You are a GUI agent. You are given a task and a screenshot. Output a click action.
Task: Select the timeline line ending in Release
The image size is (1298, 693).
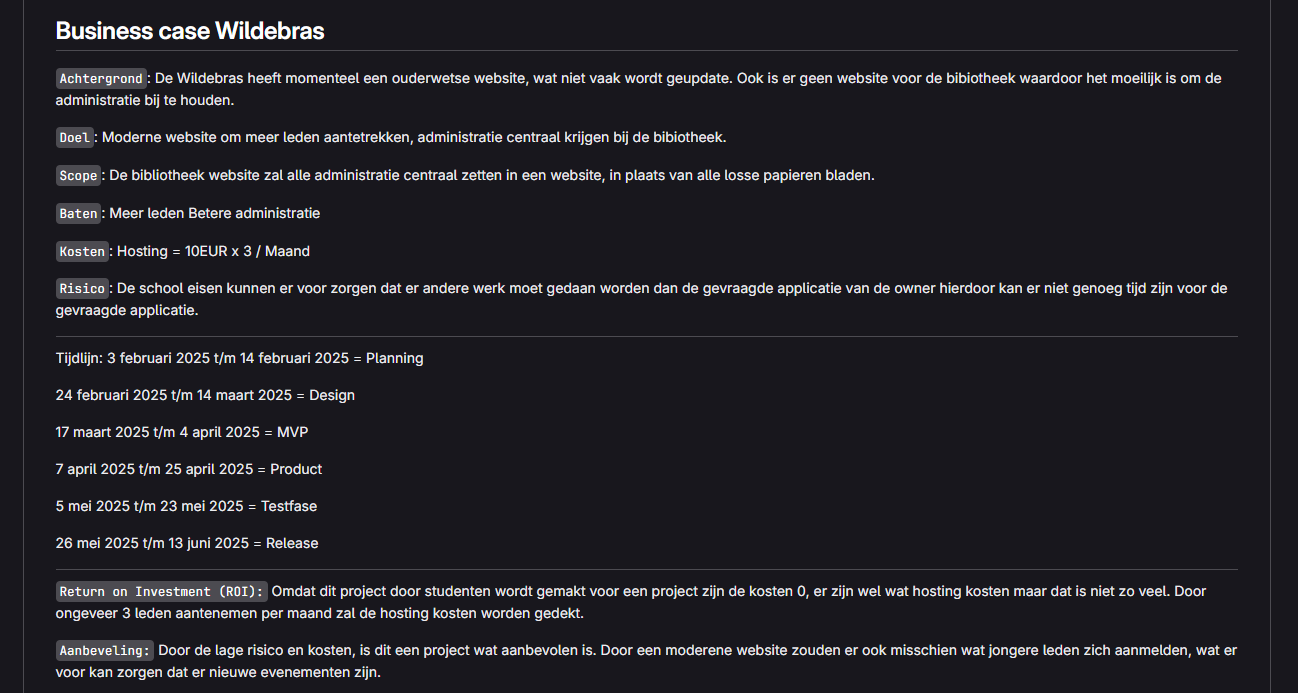point(187,543)
